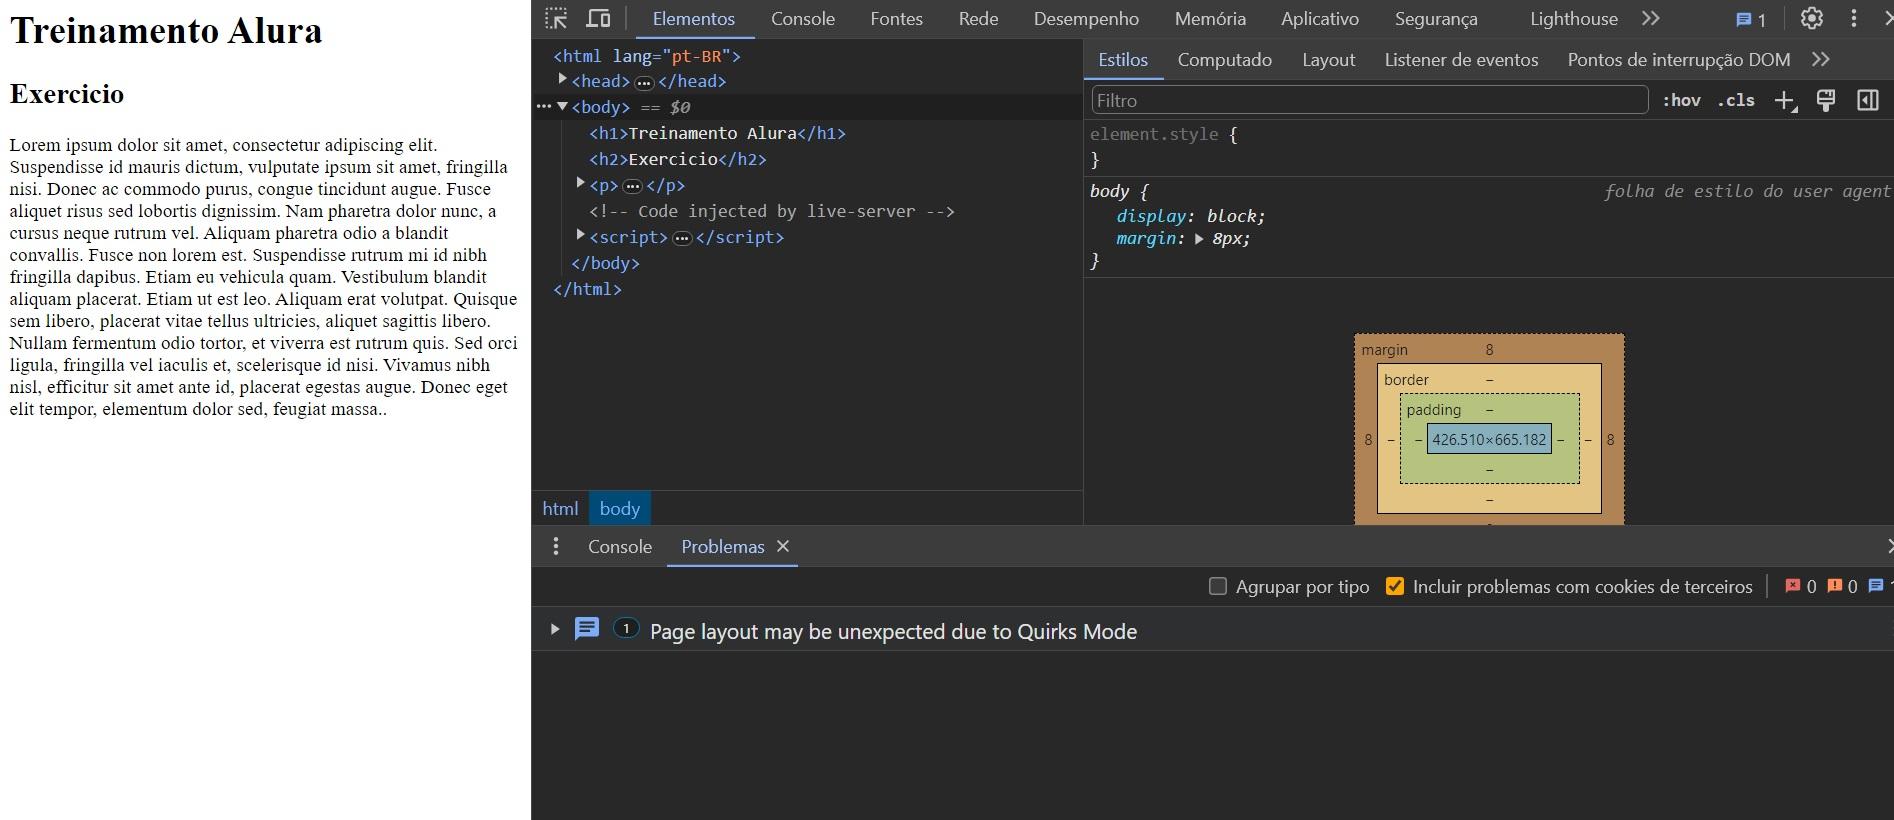Open the issues counter badge
This screenshot has height=820, width=1894.
point(1751,19)
